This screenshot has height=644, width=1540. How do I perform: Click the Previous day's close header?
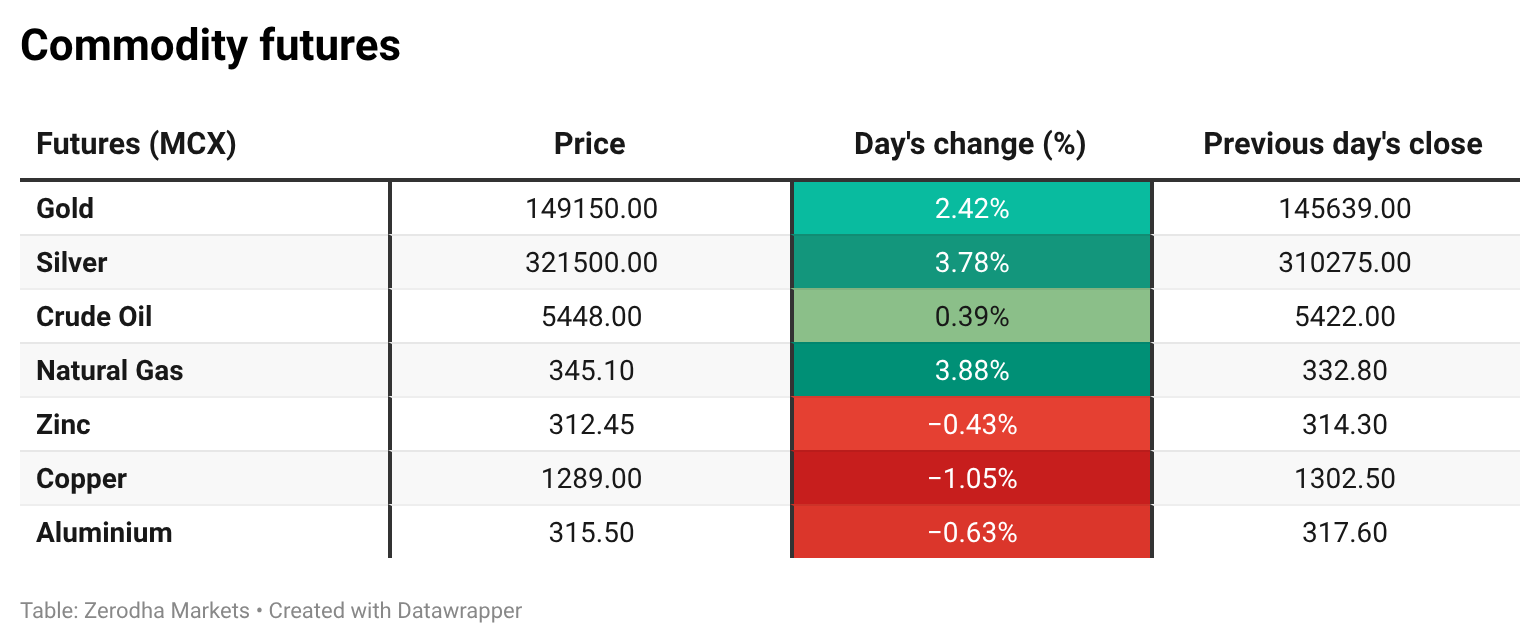(1342, 144)
